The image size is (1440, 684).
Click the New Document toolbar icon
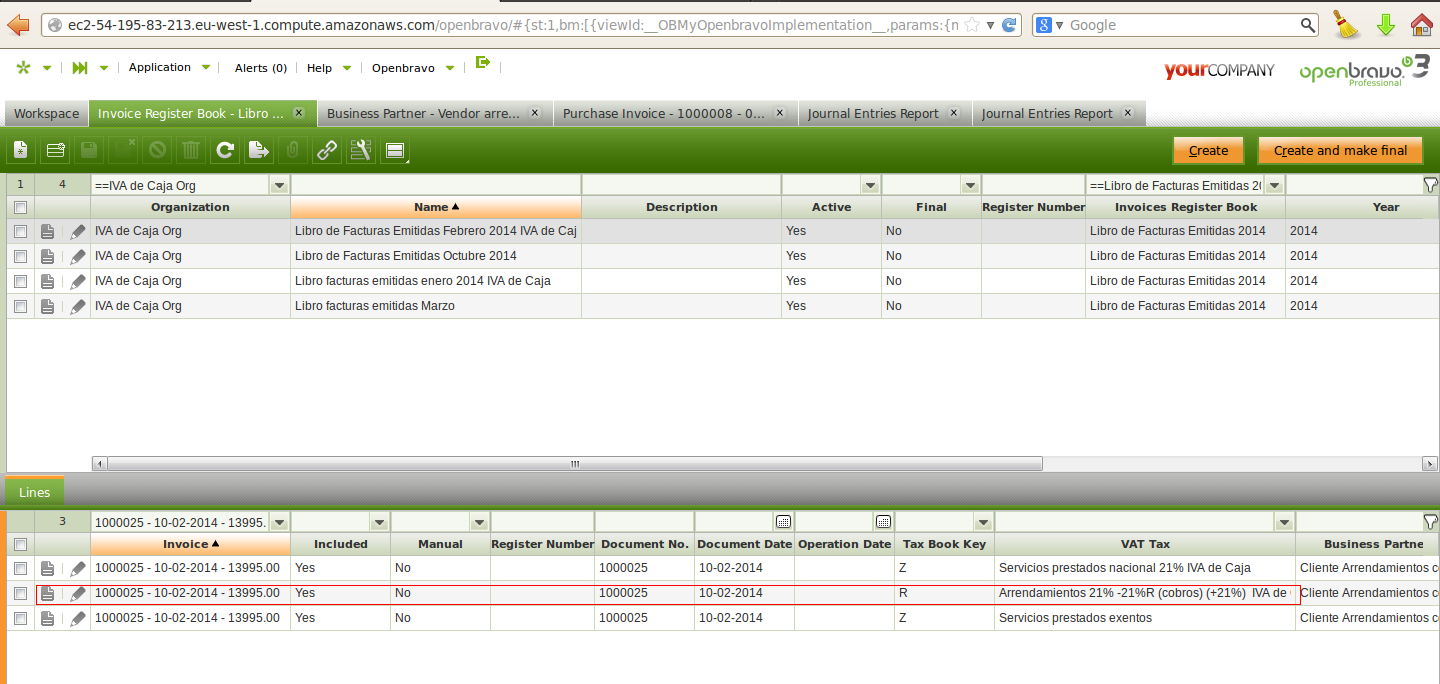click(21, 151)
